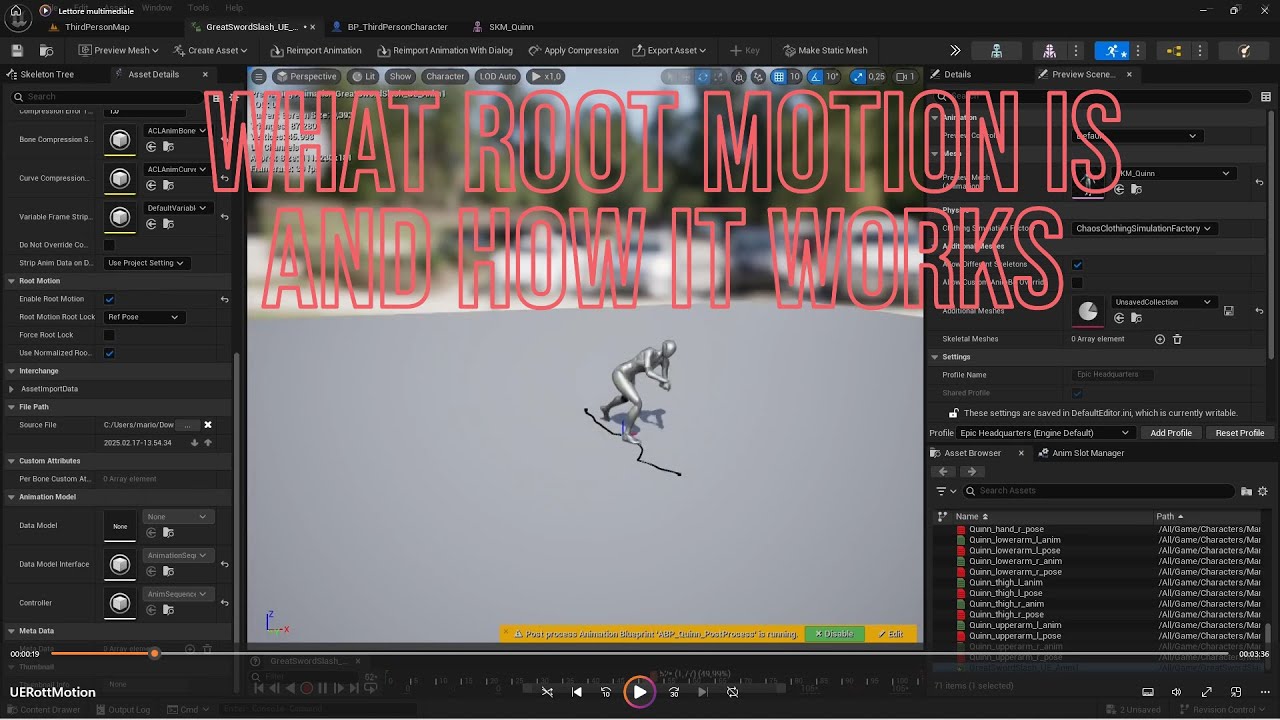Open the Root Motion Root Lock dropdown
This screenshot has height=720, width=1280.
(145, 317)
